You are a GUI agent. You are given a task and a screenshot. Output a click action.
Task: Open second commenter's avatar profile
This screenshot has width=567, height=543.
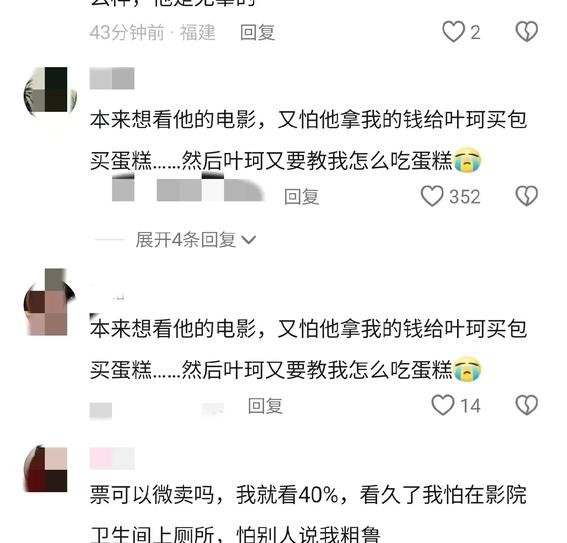[x=50, y=302]
